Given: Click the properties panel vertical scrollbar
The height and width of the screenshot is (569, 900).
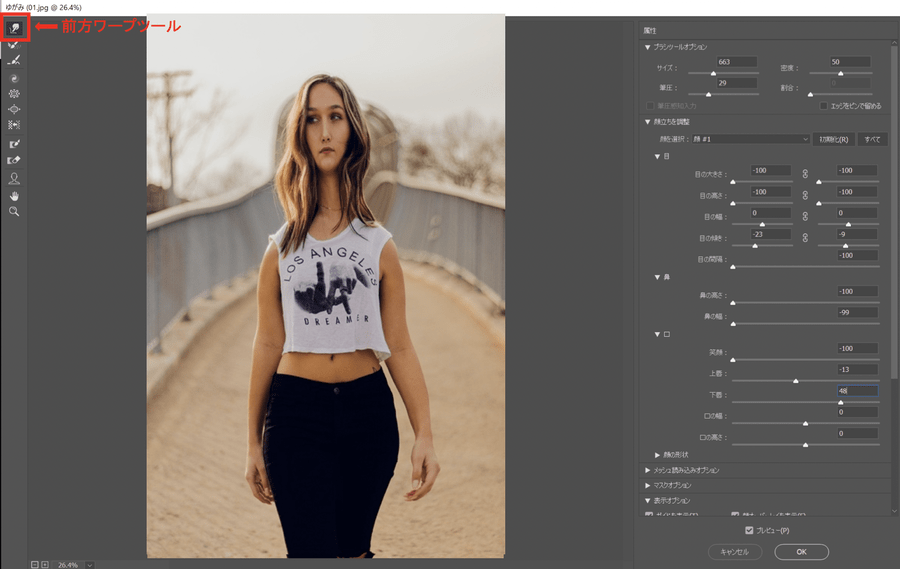Looking at the screenshot, I should coord(894,210).
